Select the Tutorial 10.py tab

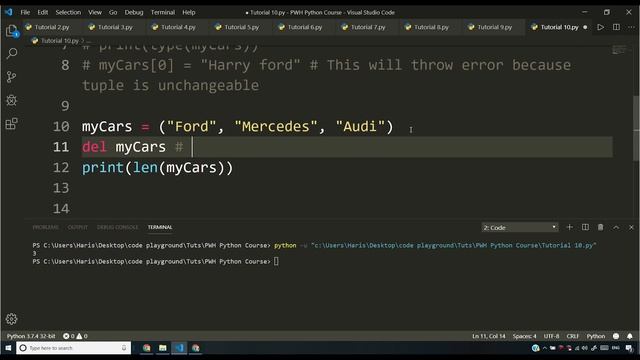pyautogui.click(x=559, y=27)
